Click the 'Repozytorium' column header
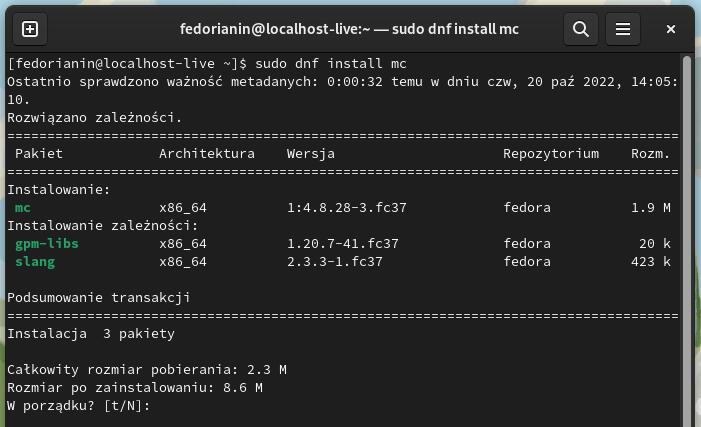Image resolution: width=701 pixels, height=427 pixels. click(x=551, y=154)
